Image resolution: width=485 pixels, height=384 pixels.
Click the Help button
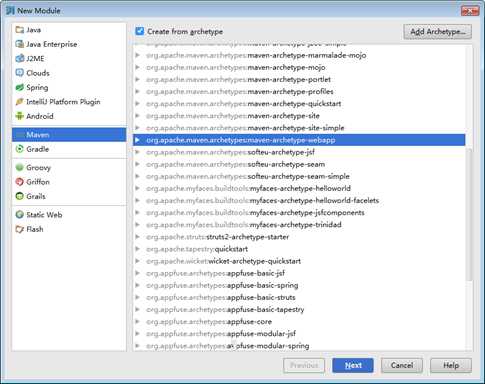[x=451, y=365]
